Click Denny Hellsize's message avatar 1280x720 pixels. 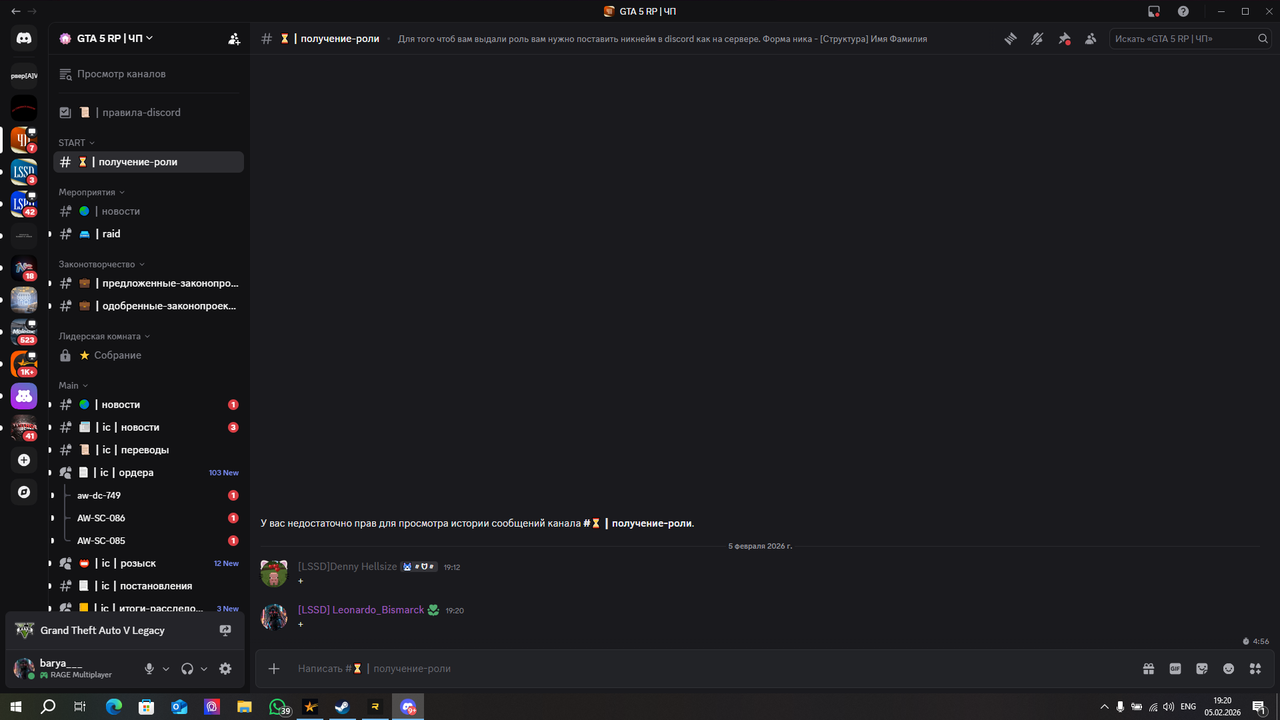click(x=274, y=574)
